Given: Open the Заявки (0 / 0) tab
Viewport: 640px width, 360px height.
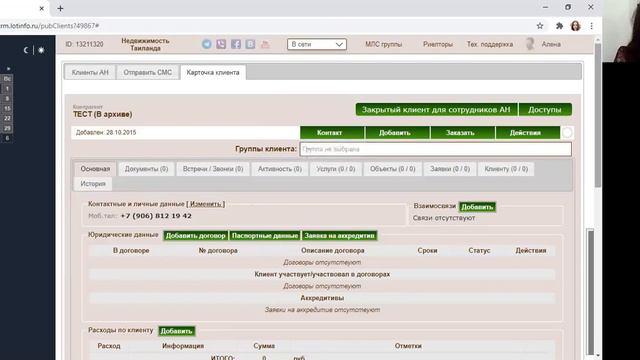Looking at the screenshot, I should coord(450,169).
